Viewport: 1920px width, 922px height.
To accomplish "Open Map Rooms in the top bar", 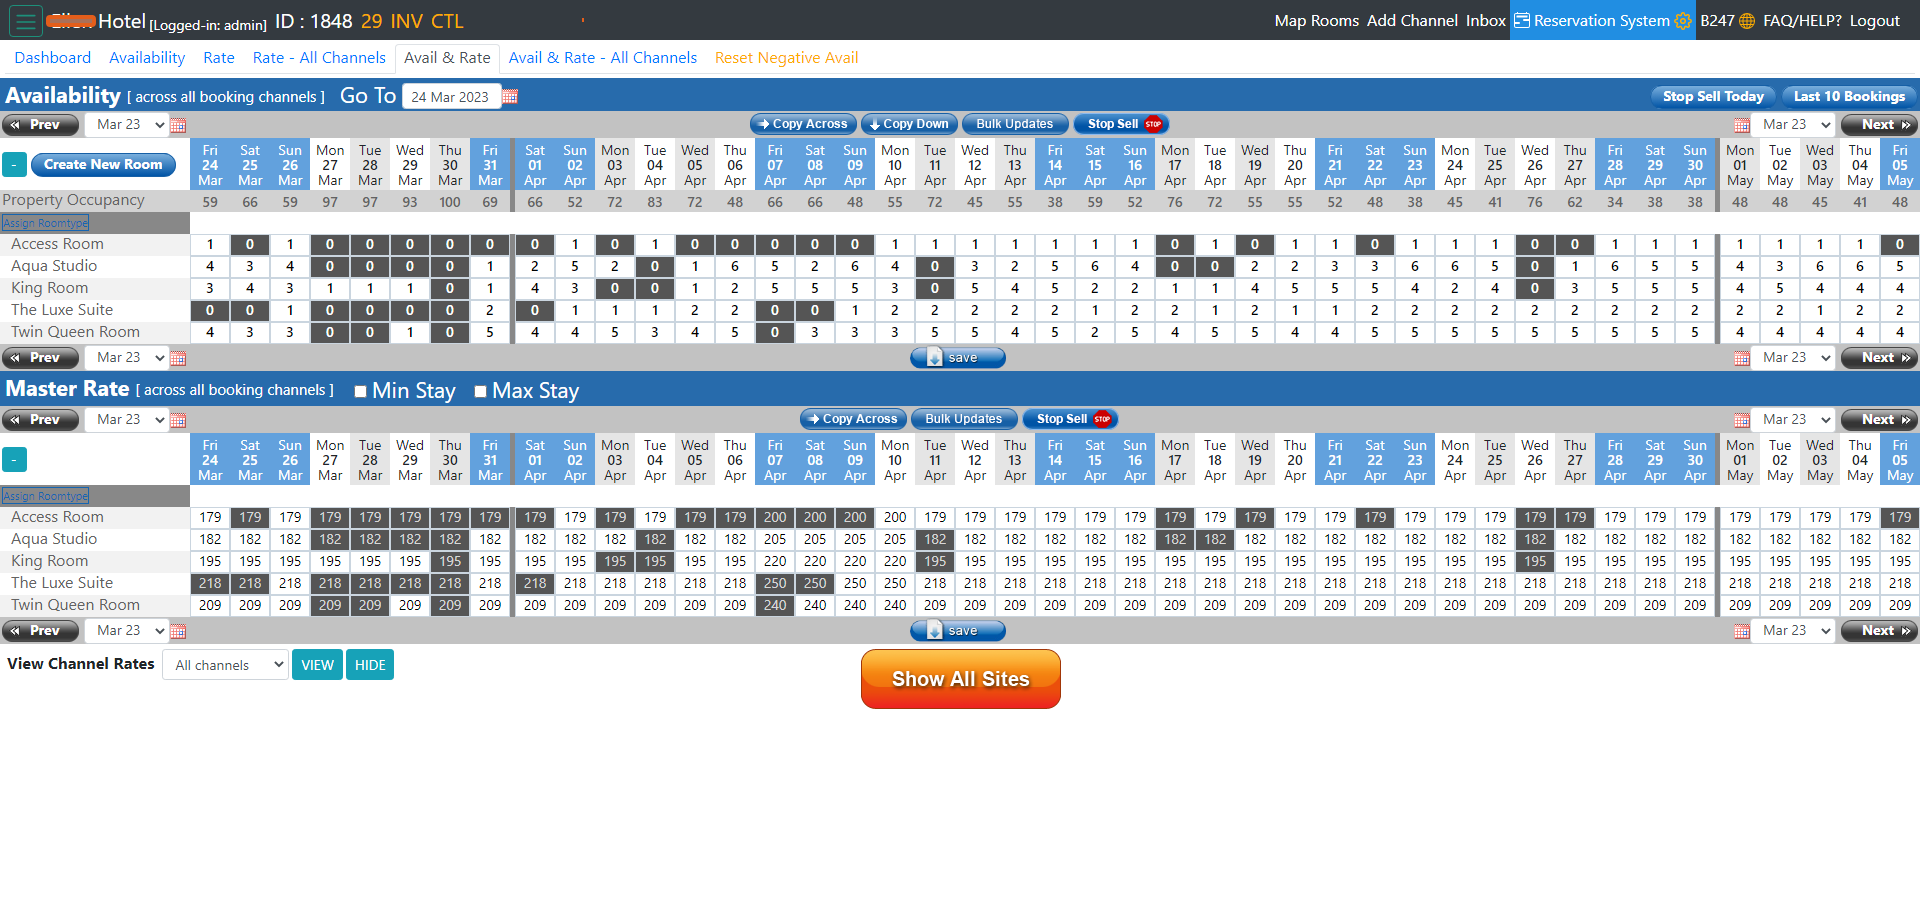I will (x=1316, y=21).
